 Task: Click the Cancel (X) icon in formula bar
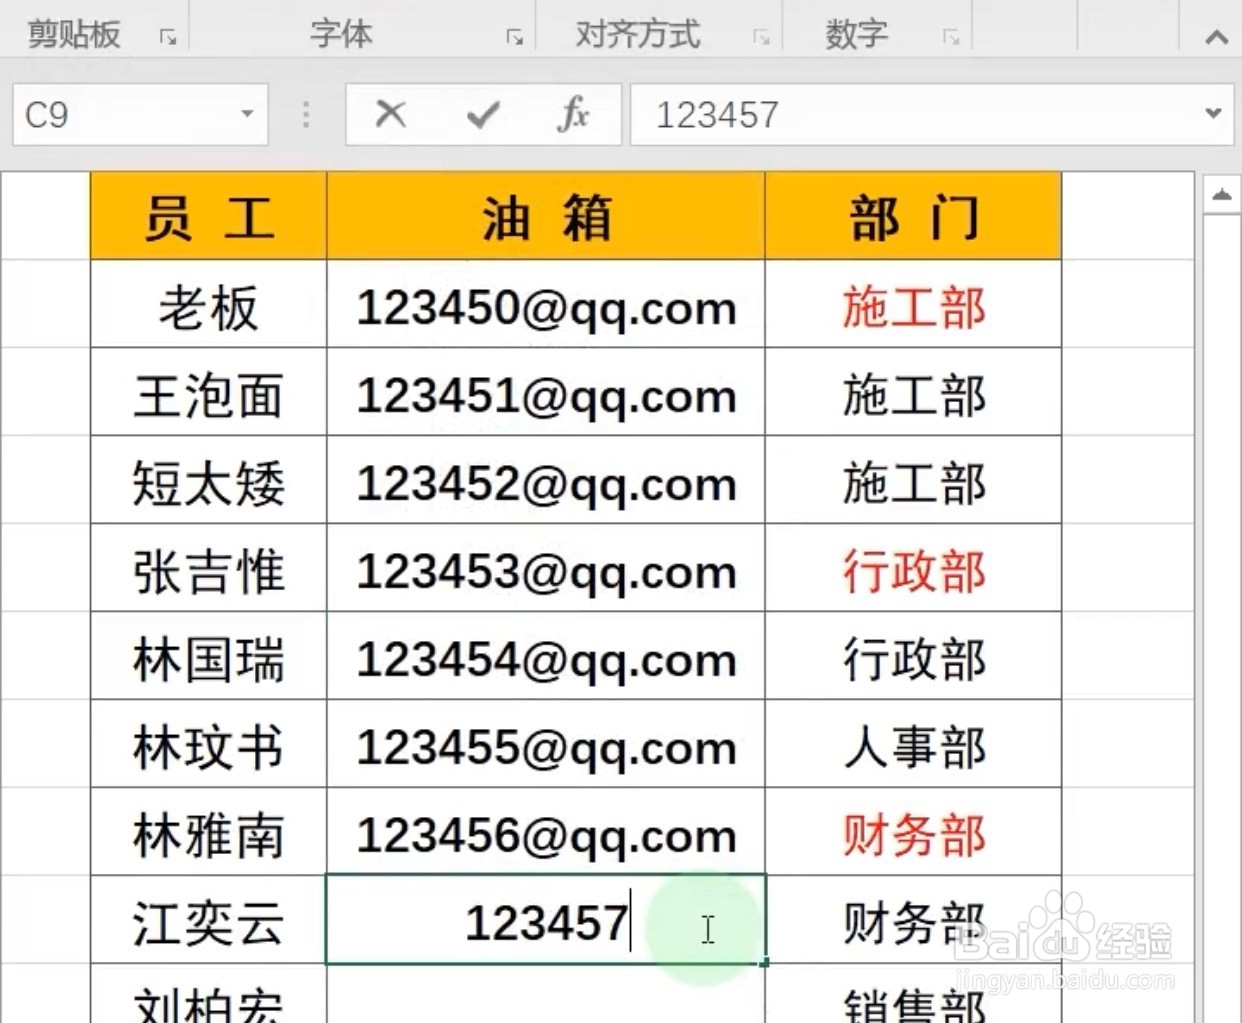coord(389,114)
